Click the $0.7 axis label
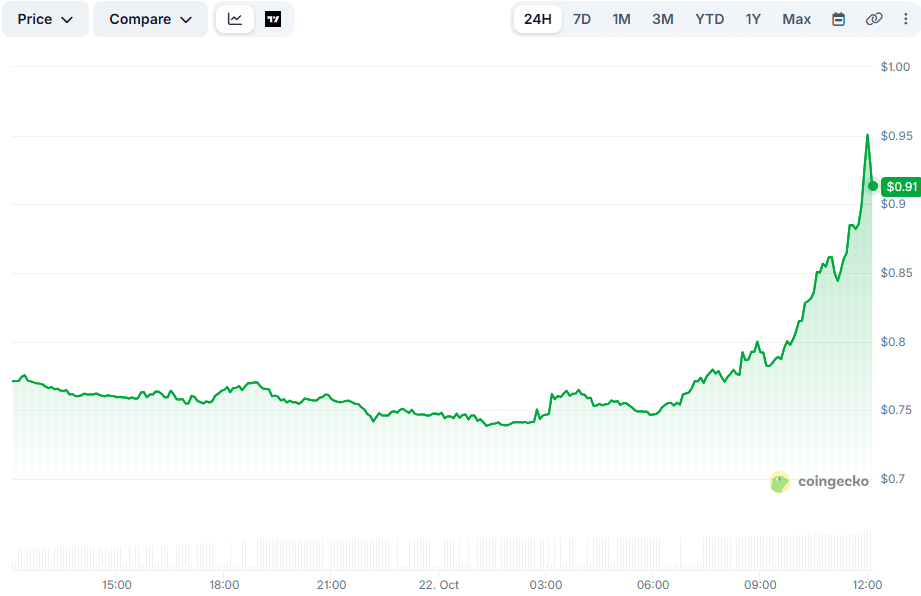 [x=893, y=479]
